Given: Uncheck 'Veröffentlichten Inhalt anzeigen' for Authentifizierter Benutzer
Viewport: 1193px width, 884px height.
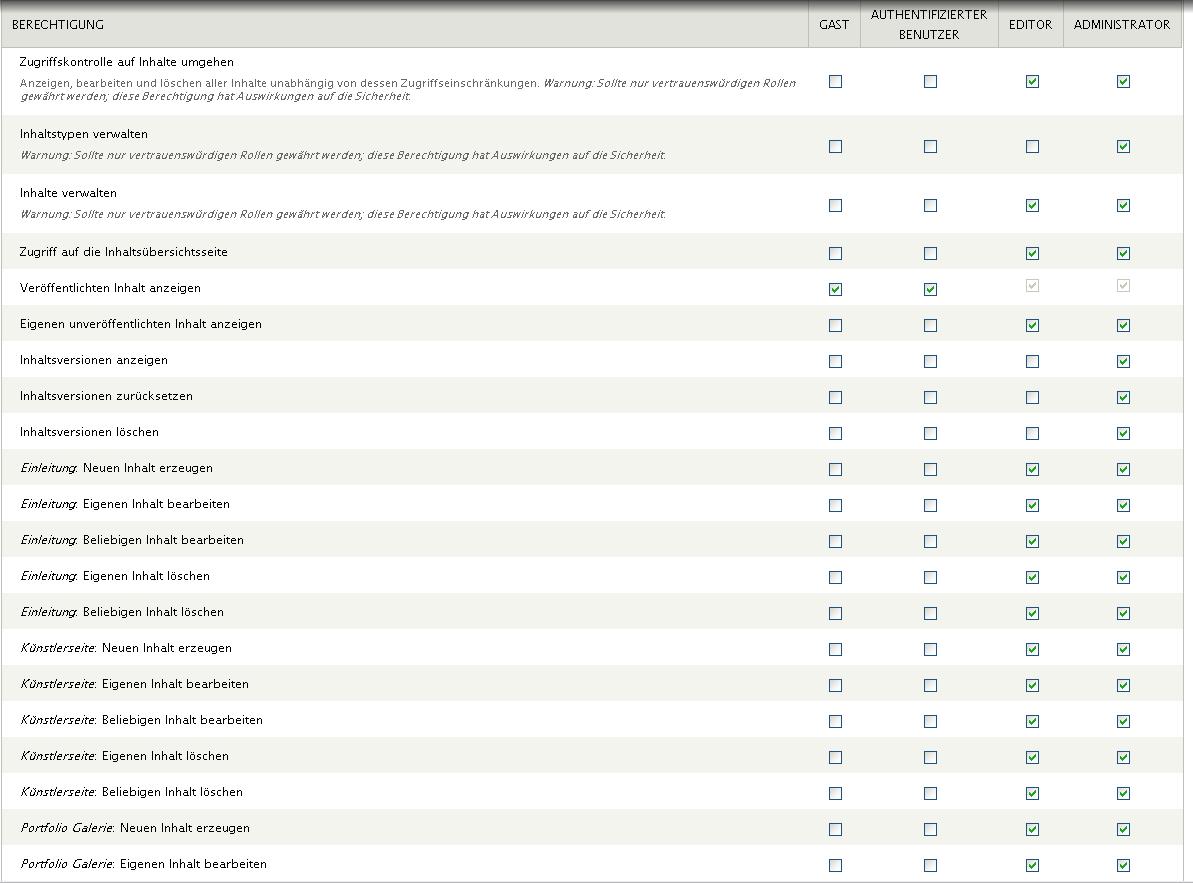Looking at the screenshot, I should [930, 290].
